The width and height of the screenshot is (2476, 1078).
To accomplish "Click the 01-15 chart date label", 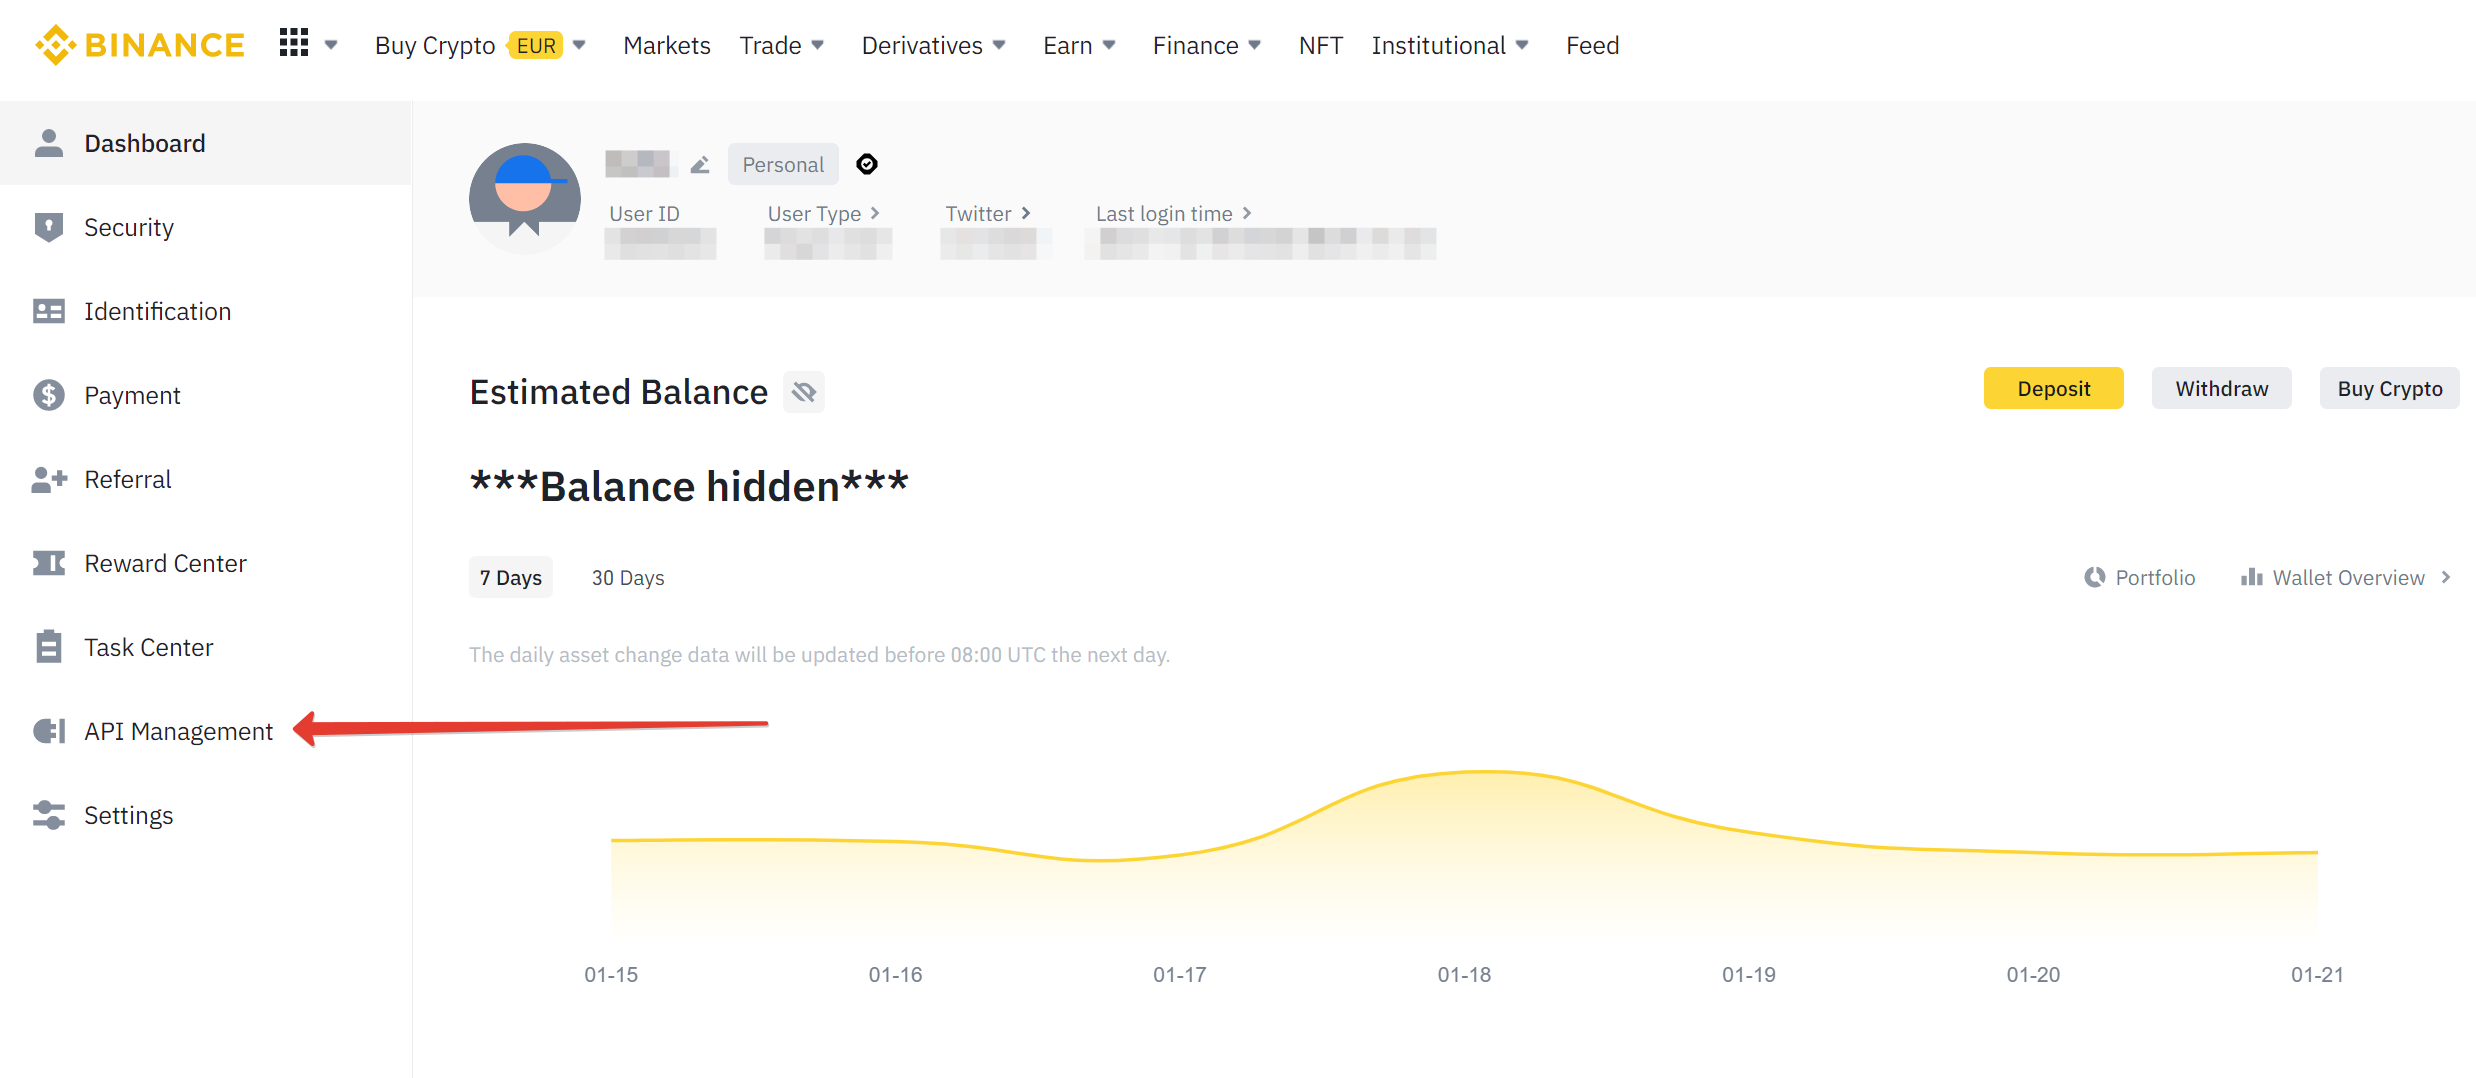I will (611, 974).
